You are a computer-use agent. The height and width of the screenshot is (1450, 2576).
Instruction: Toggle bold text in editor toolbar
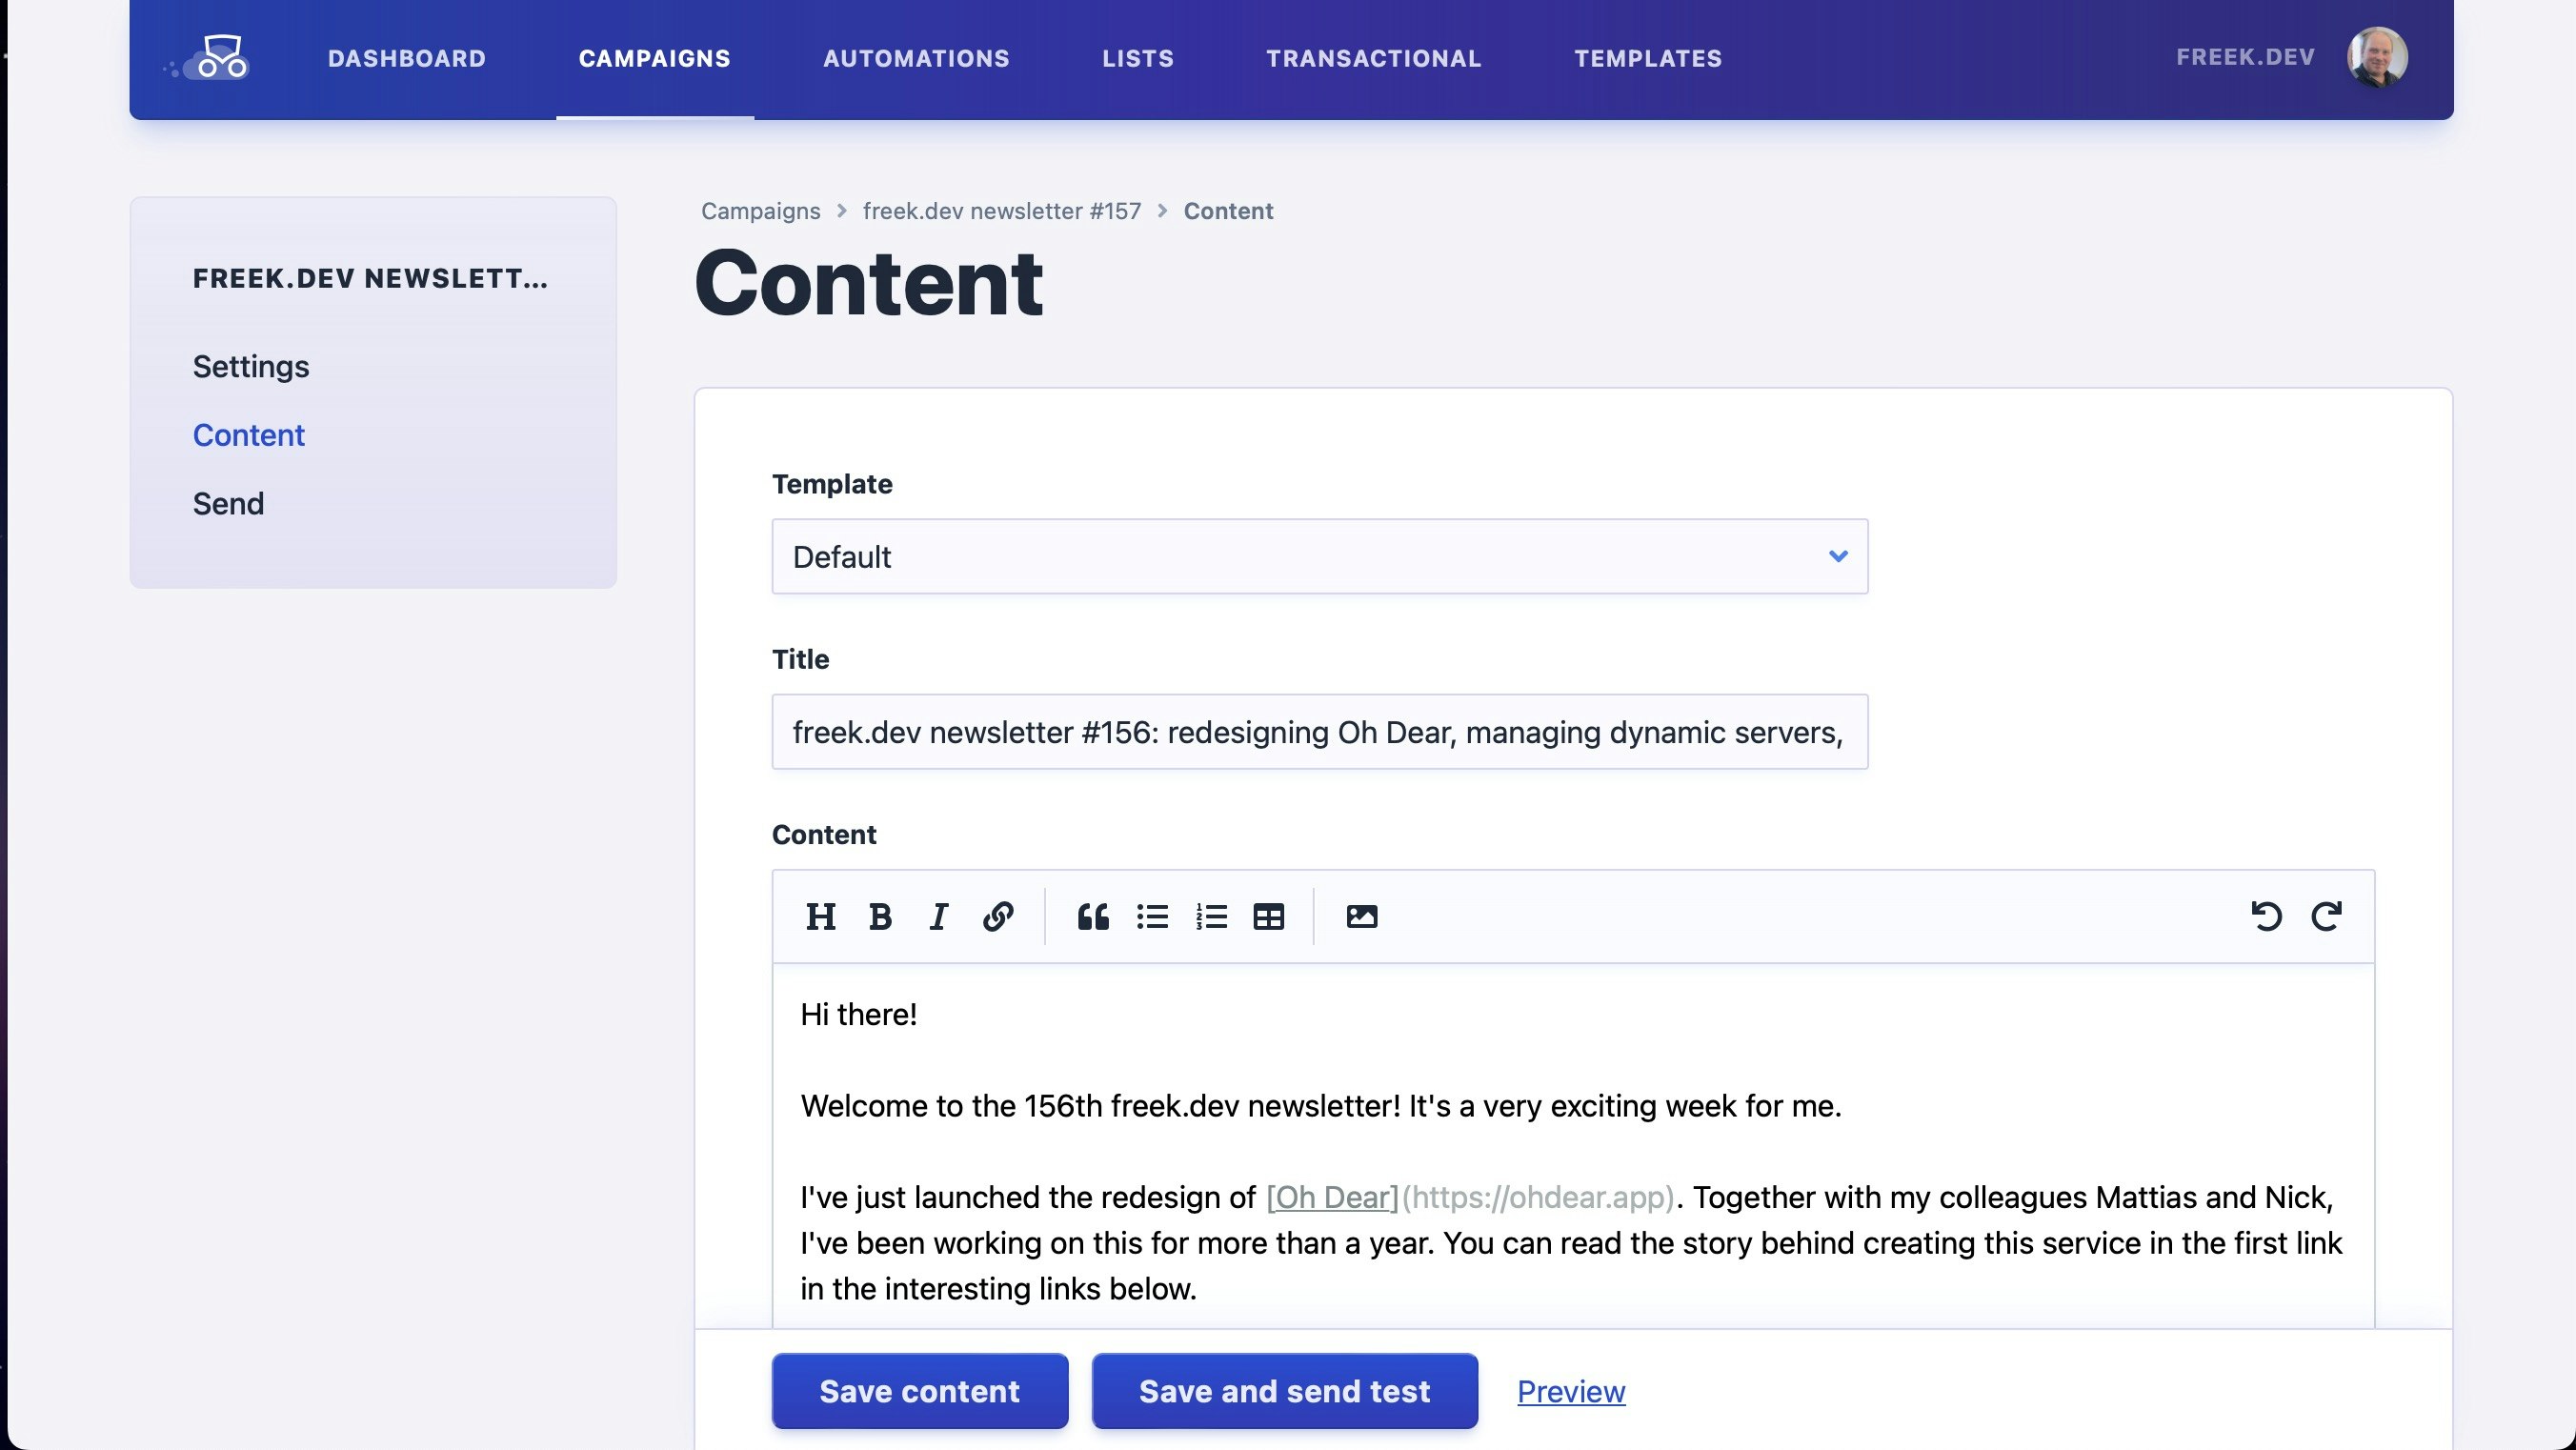[880, 916]
